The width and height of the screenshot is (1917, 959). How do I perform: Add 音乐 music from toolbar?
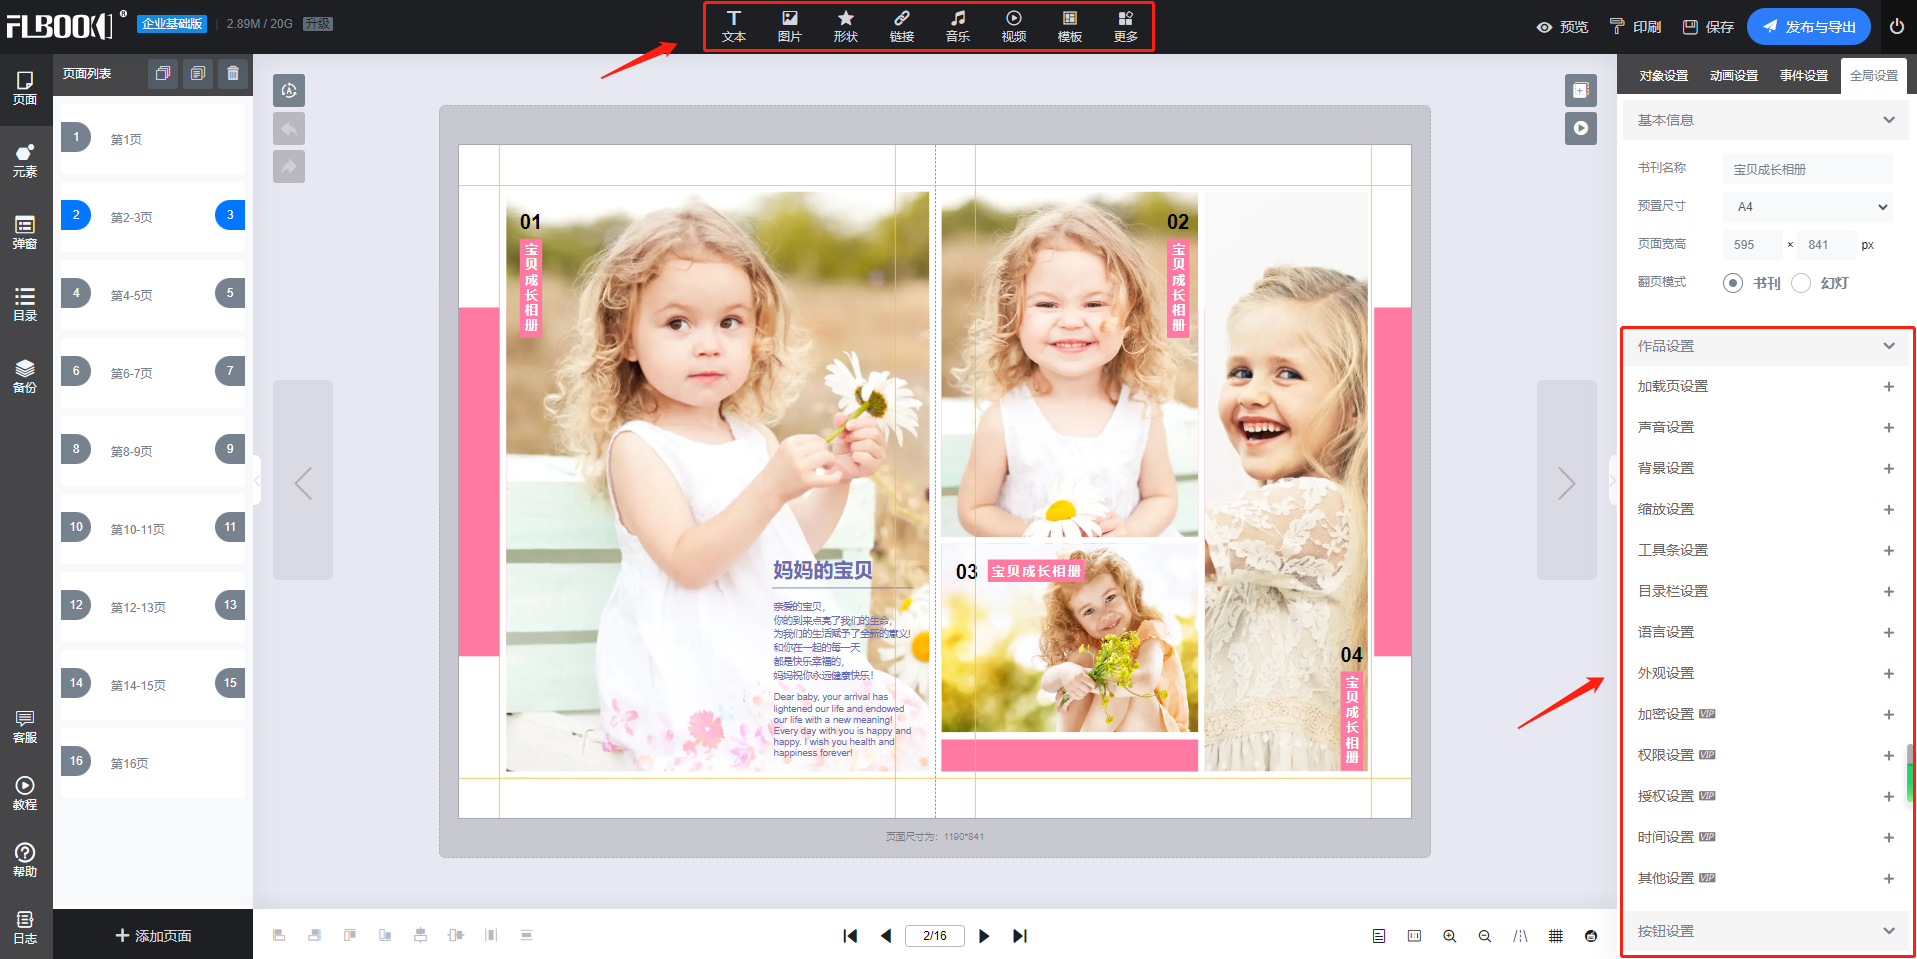point(958,26)
